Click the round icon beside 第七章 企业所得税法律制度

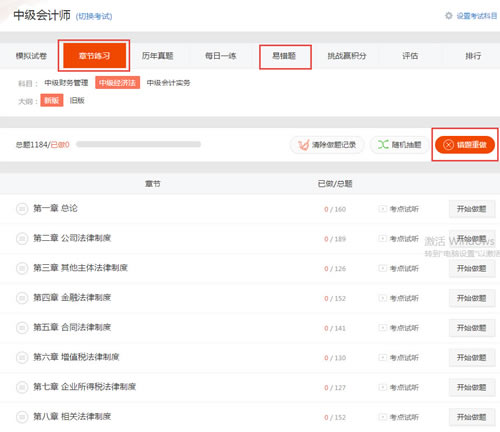point(22,387)
